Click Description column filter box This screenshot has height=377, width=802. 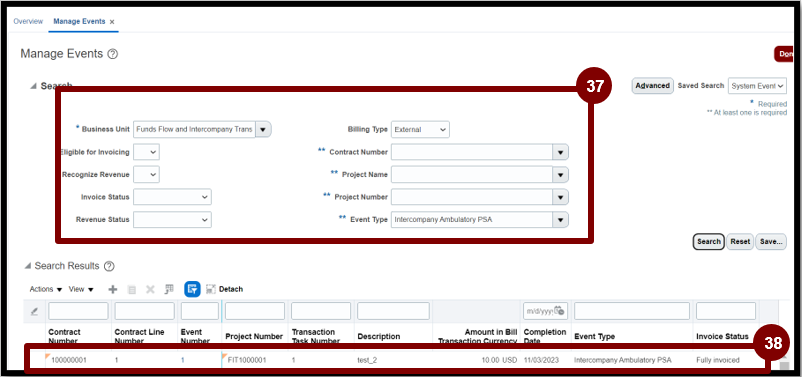click(393, 311)
